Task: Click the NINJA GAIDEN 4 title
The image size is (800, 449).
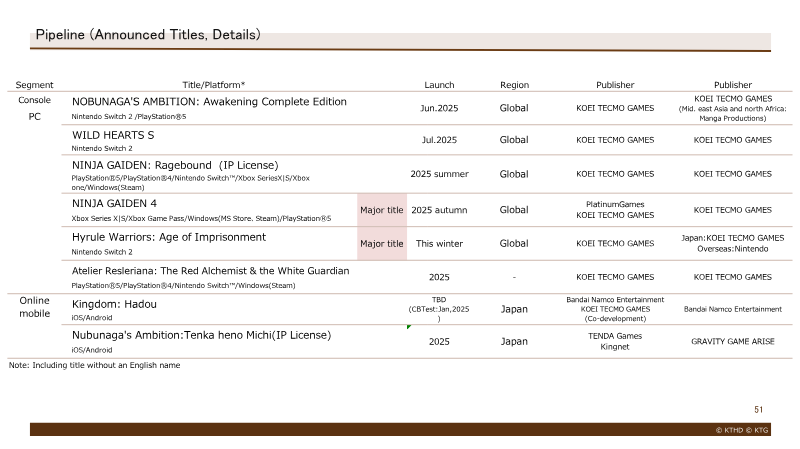Action: pyautogui.click(x=114, y=204)
